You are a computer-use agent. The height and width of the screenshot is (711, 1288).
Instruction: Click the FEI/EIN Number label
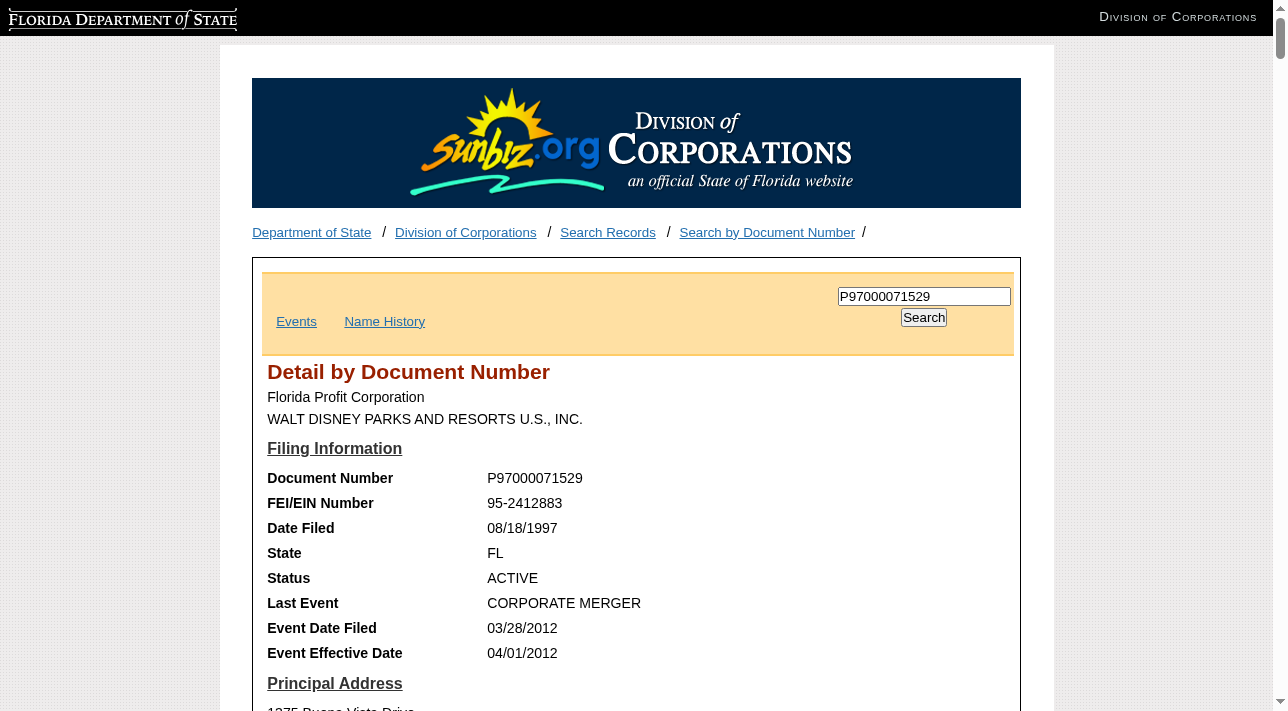[320, 504]
